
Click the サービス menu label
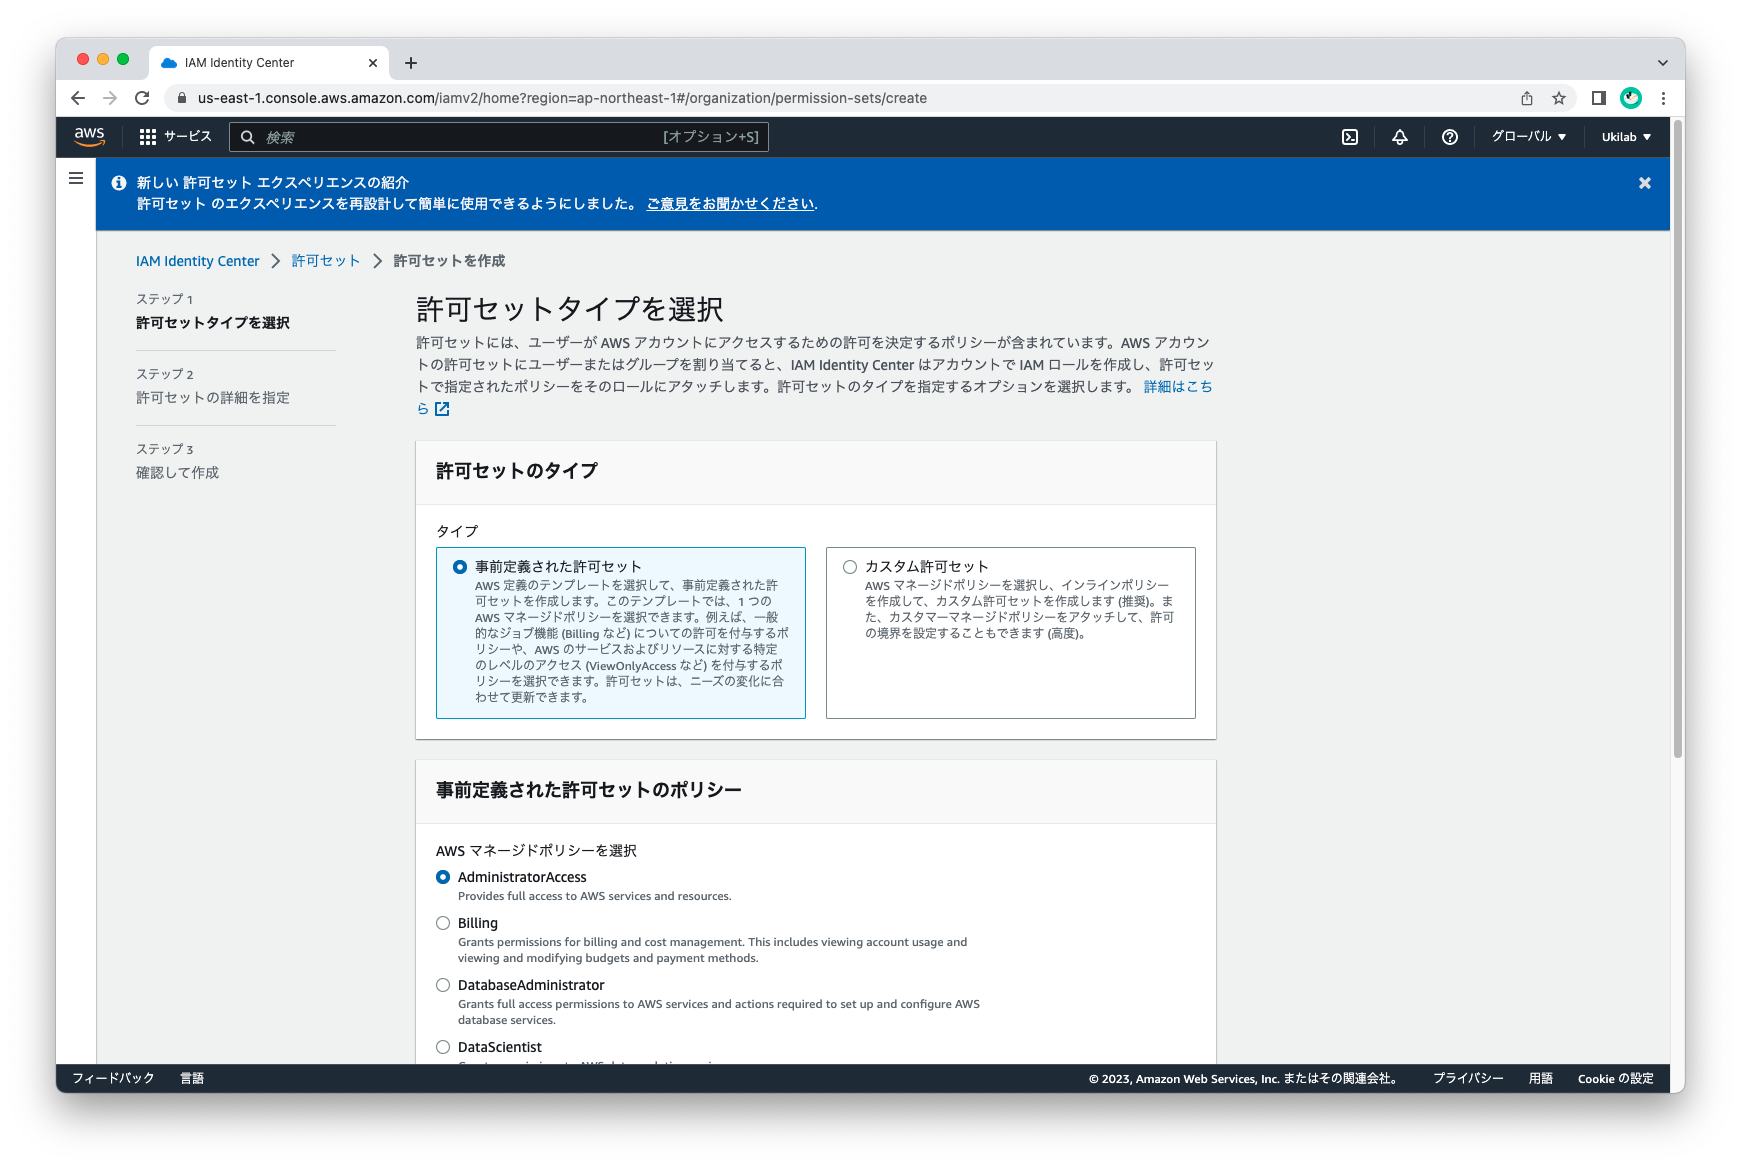188,137
